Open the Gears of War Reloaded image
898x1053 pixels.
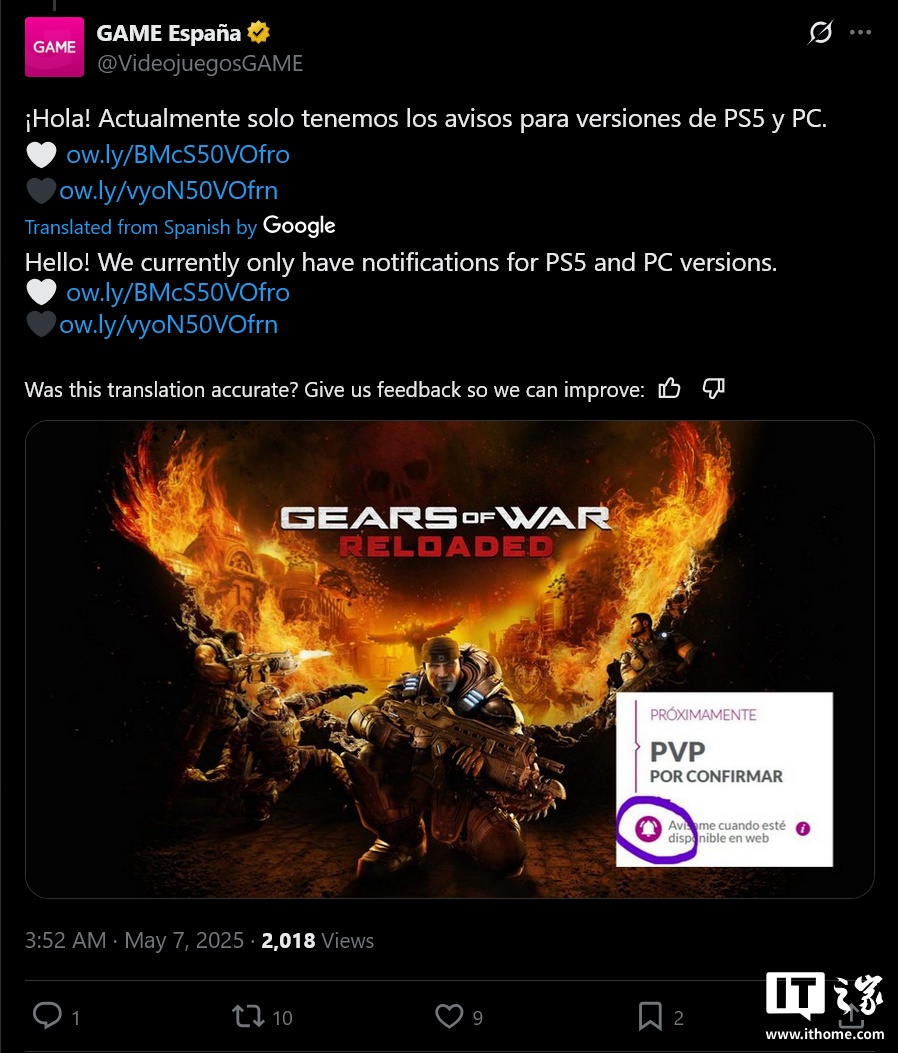click(449, 659)
